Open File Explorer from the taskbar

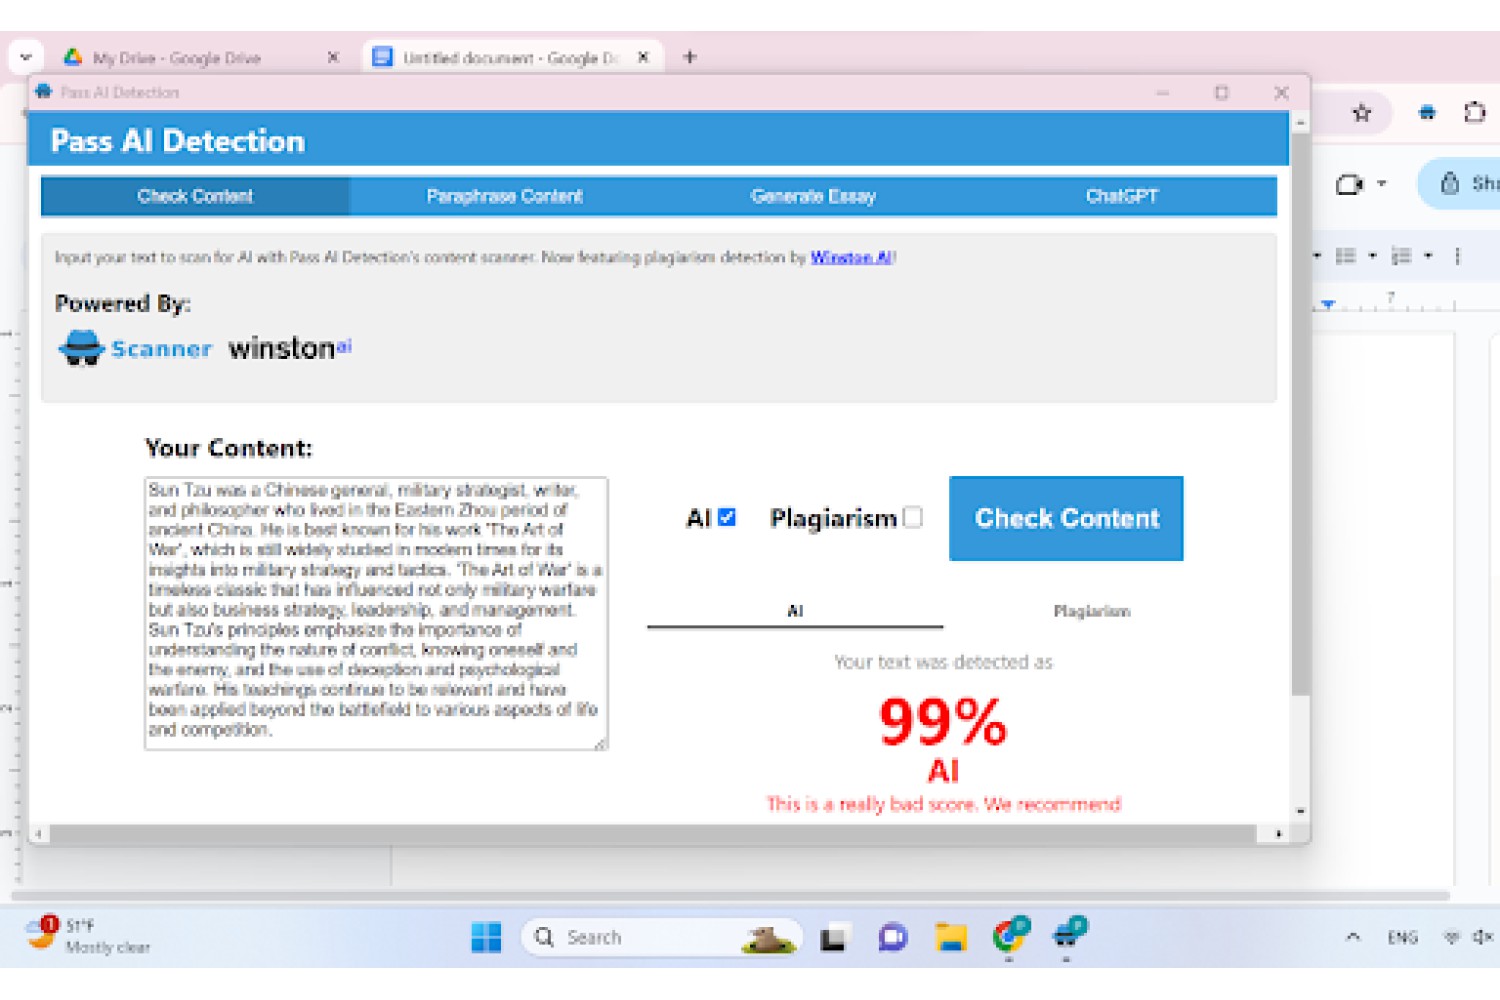951,937
